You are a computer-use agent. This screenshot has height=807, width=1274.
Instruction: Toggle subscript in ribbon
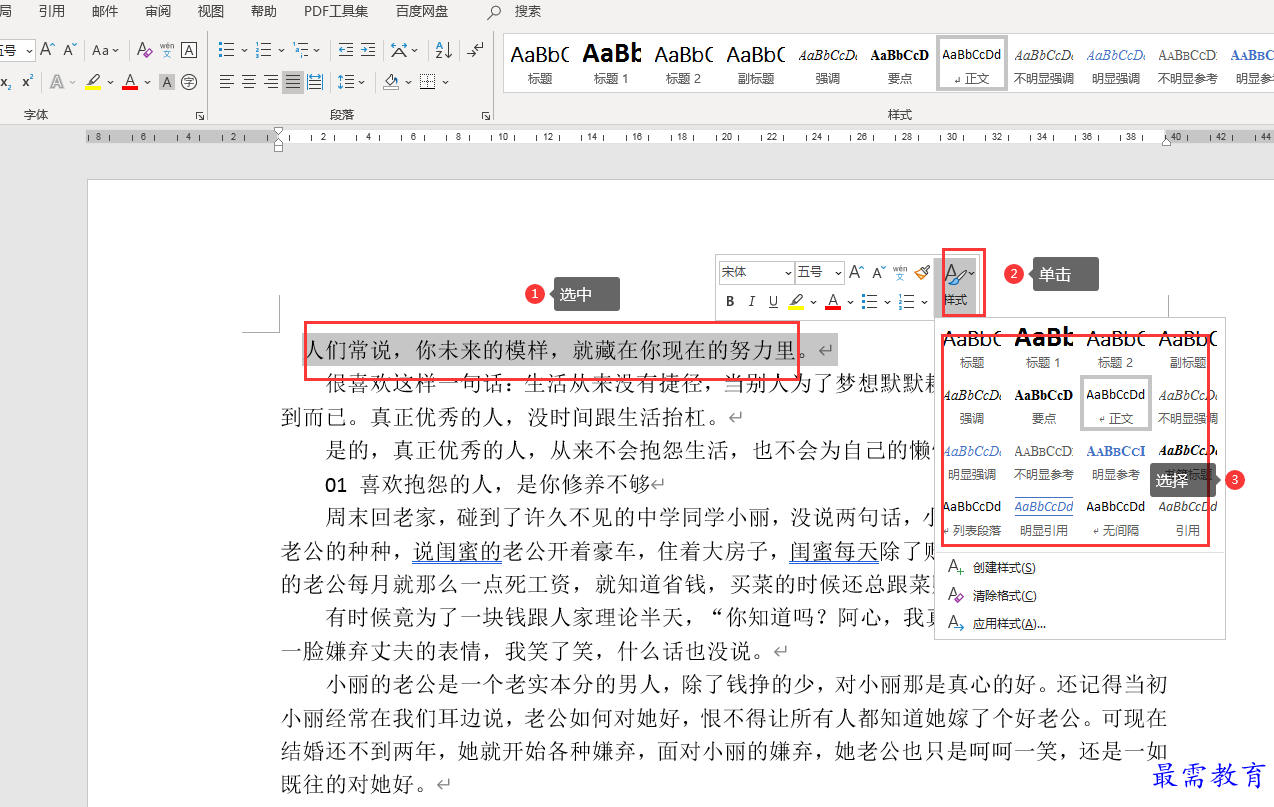pyautogui.click(x=6, y=82)
